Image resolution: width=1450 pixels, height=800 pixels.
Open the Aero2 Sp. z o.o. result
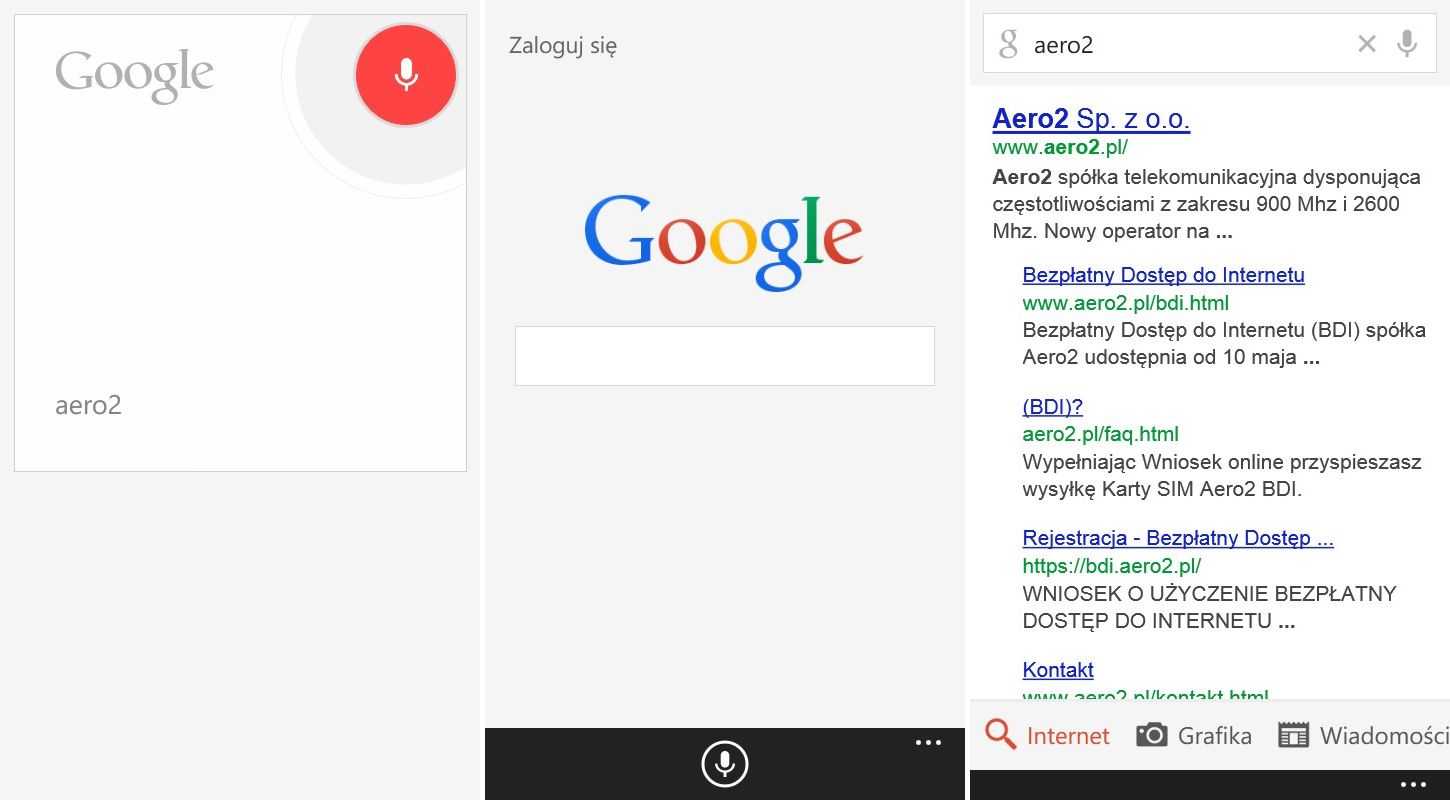[1091, 119]
